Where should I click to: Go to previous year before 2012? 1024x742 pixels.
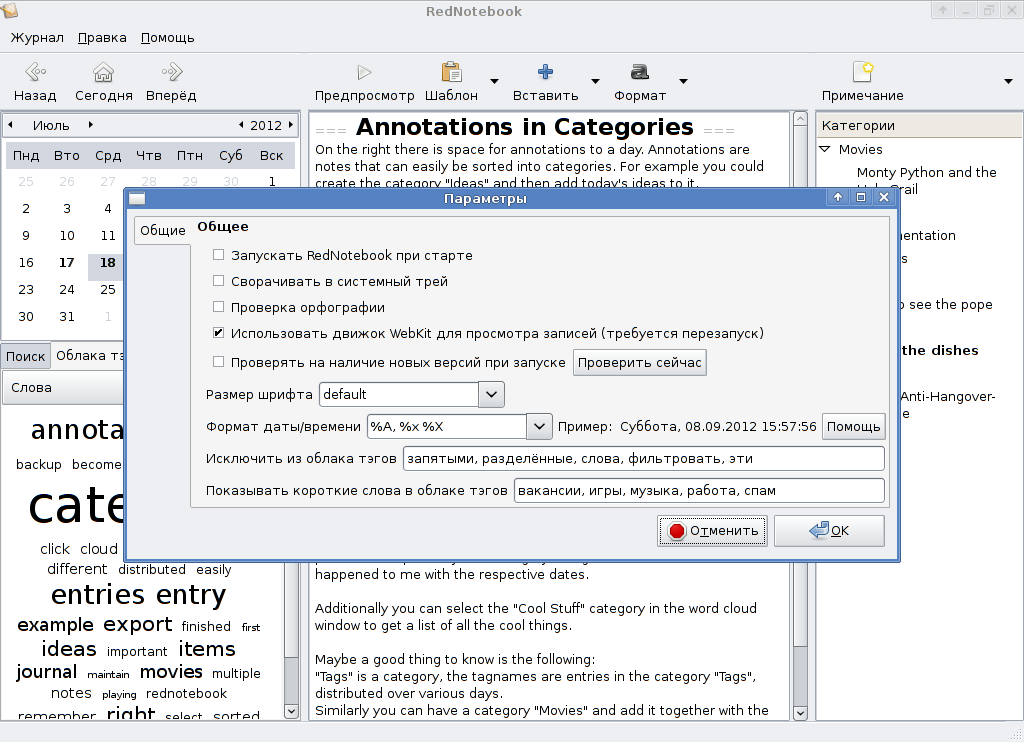241,125
